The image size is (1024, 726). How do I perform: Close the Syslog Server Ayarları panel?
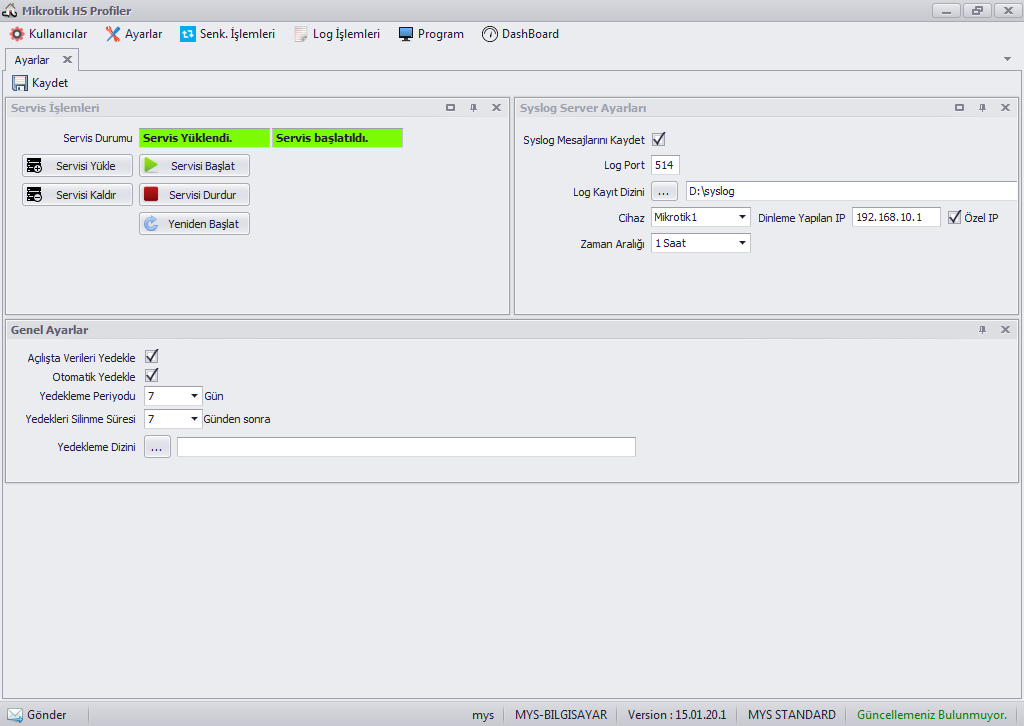tap(1005, 108)
